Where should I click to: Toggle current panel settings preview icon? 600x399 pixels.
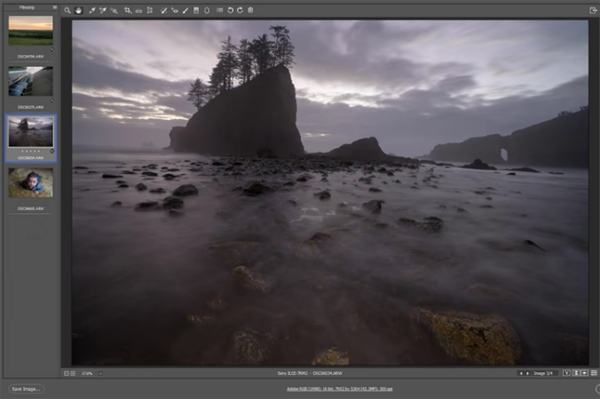(594, 373)
